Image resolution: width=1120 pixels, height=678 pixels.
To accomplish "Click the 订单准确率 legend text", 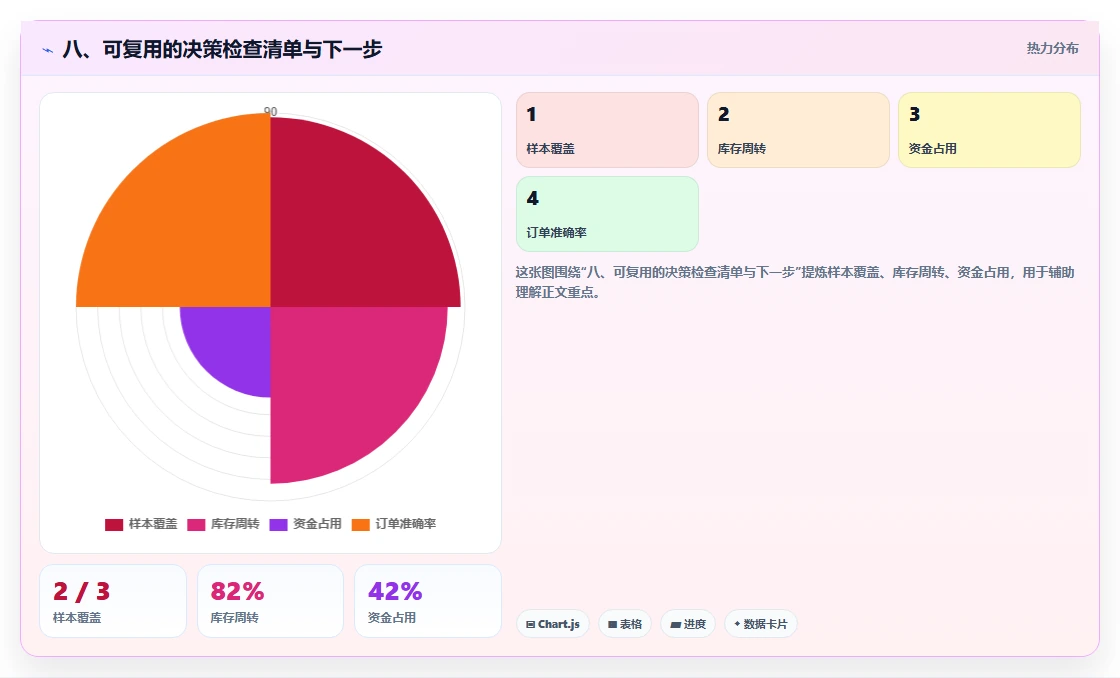I will [x=406, y=524].
